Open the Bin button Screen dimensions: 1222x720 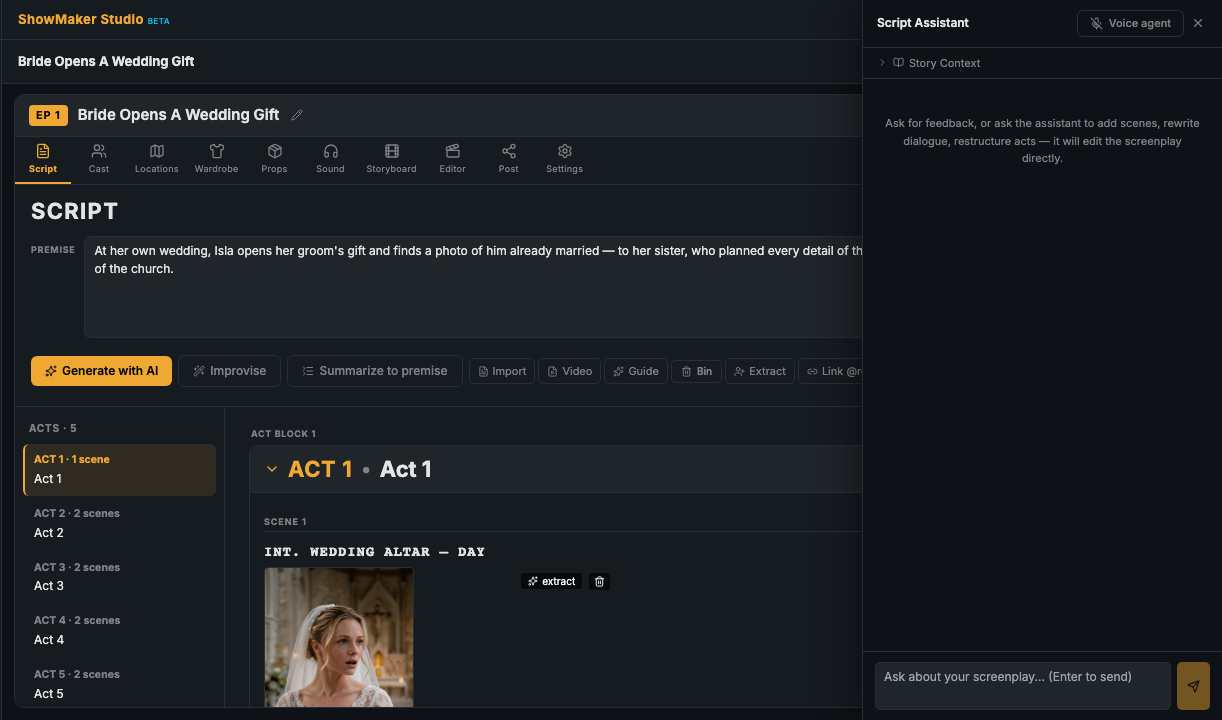click(x=696, y=371)
